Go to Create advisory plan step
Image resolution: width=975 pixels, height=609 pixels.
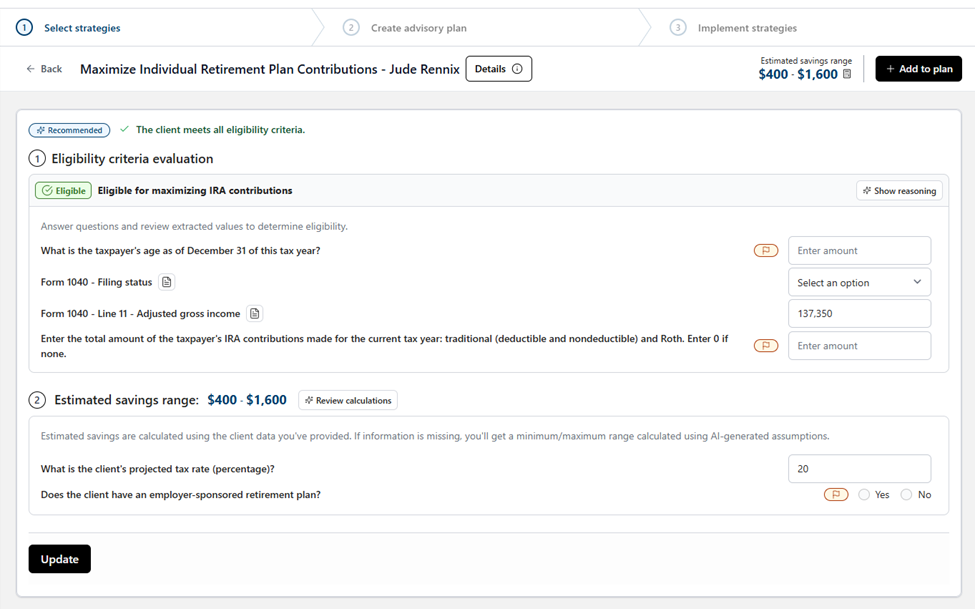(x=418, y=28)
